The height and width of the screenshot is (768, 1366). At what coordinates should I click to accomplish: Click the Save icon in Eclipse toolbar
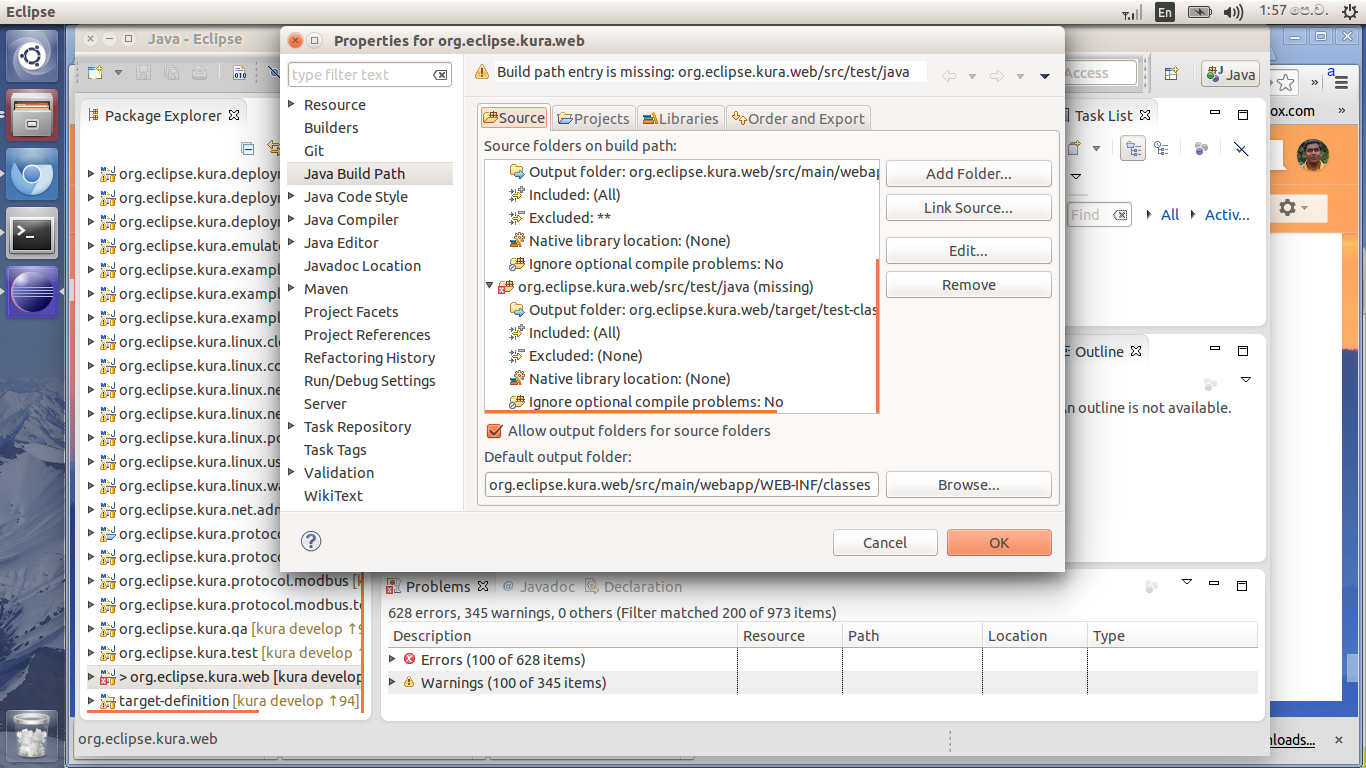point(144,73)
